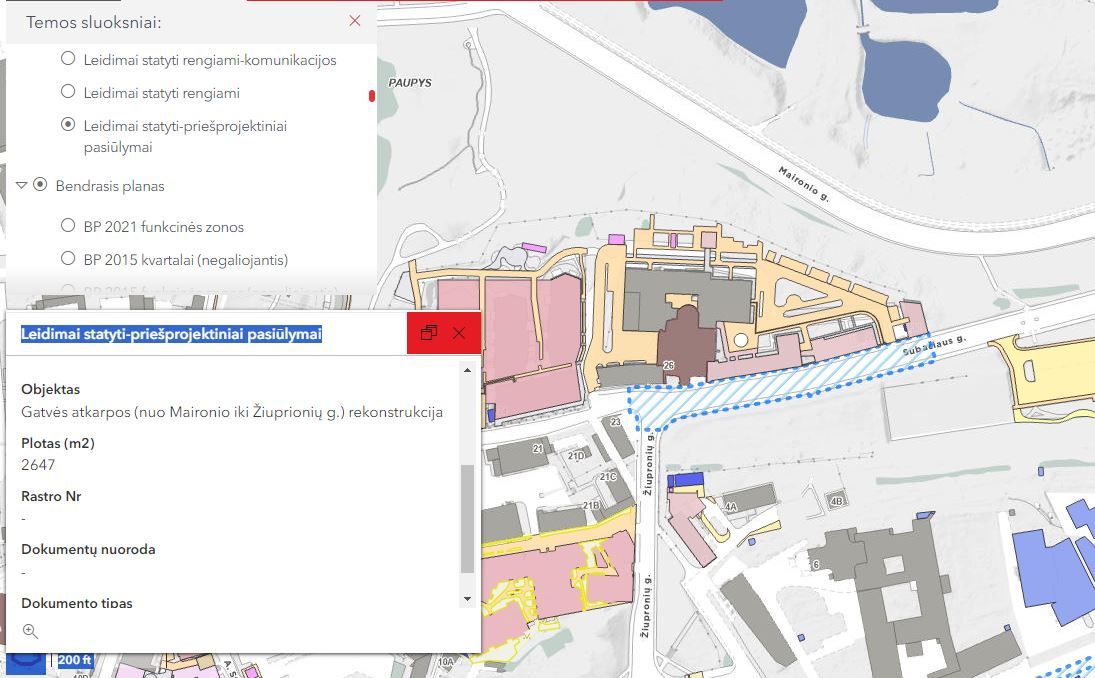Screen dimensions: 1095x678
Task: Collapse the Bendrasis planas group triangle
Action: [x=21, y=186]
